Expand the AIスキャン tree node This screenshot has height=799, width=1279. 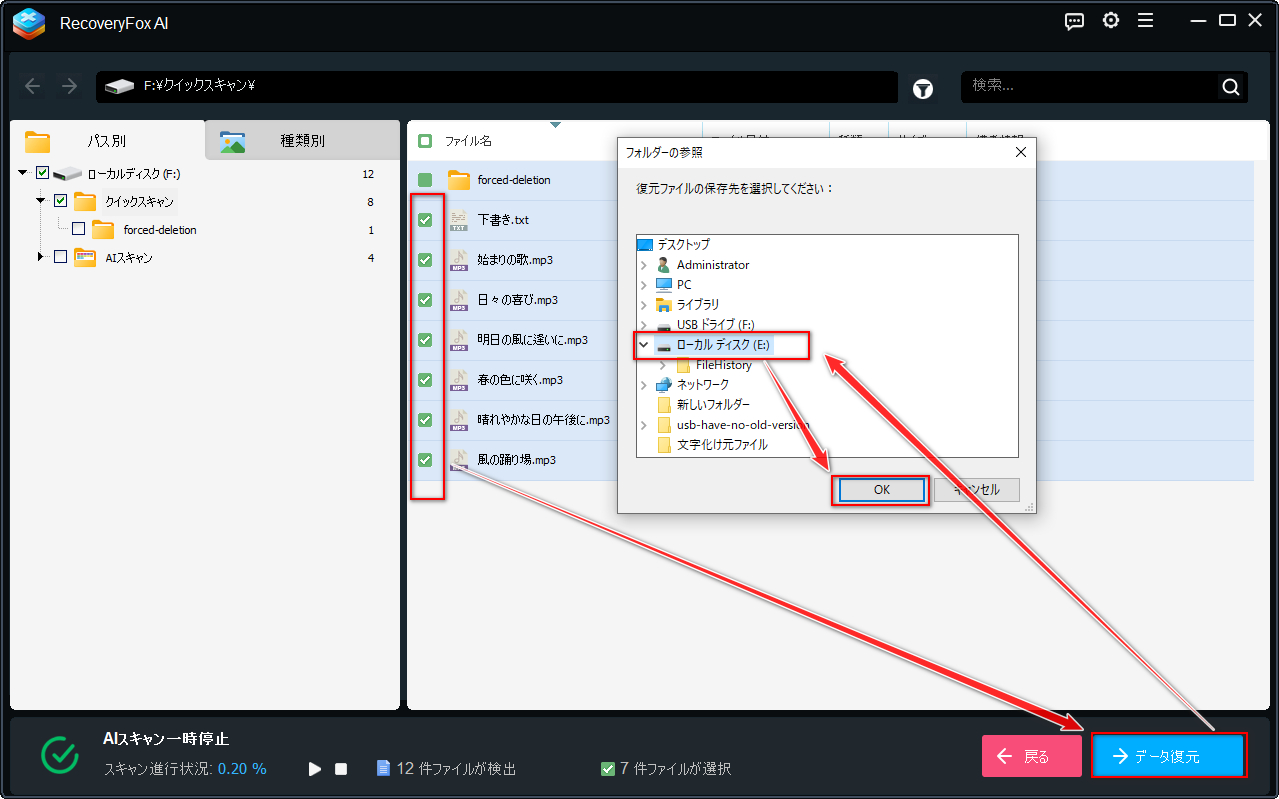pos(41,257)
